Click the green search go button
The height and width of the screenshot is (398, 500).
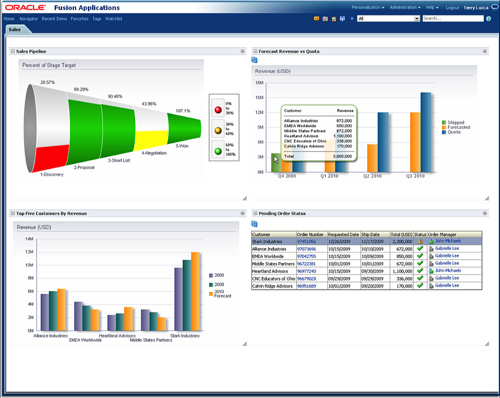[x=489, y=19]
